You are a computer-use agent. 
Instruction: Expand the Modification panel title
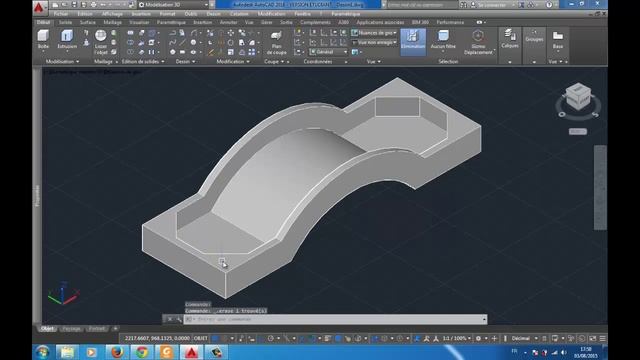(233, 62)
